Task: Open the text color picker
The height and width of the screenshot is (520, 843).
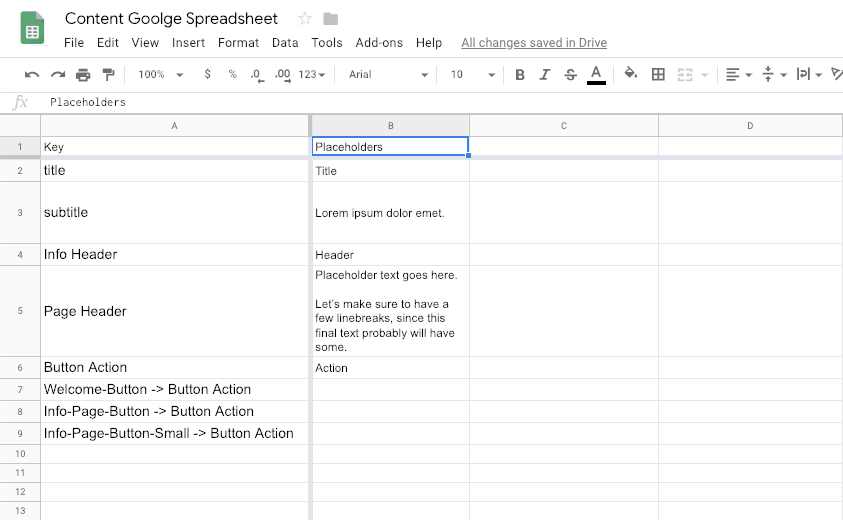Action: coord(596,75)
